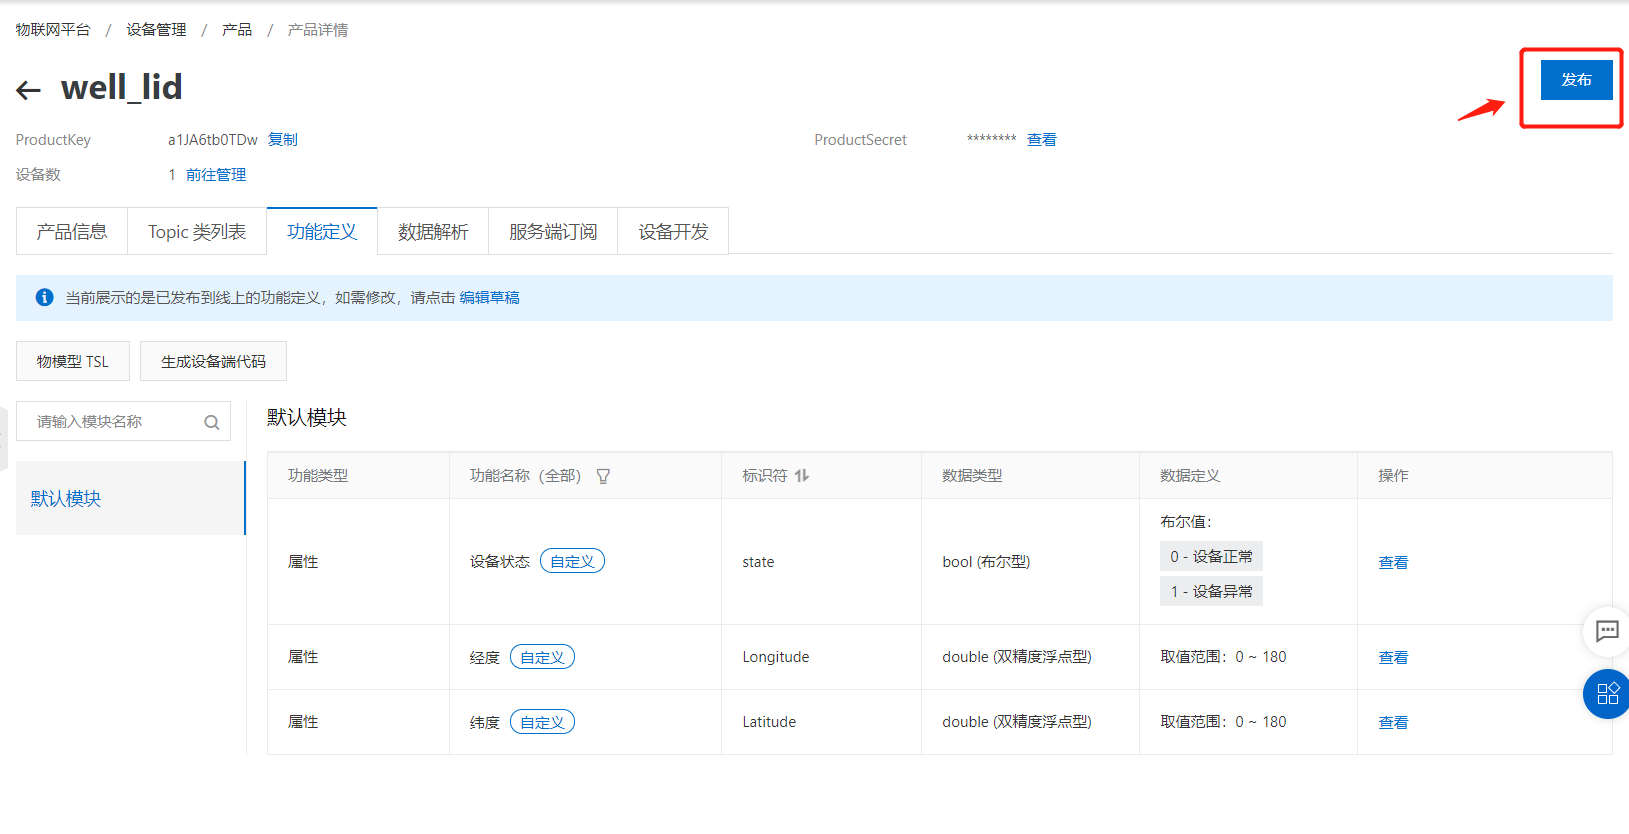The height and width of the screenshot is (834, 1629).
Task: View the Latitude property via 查看
Action: coord(1393,723)
